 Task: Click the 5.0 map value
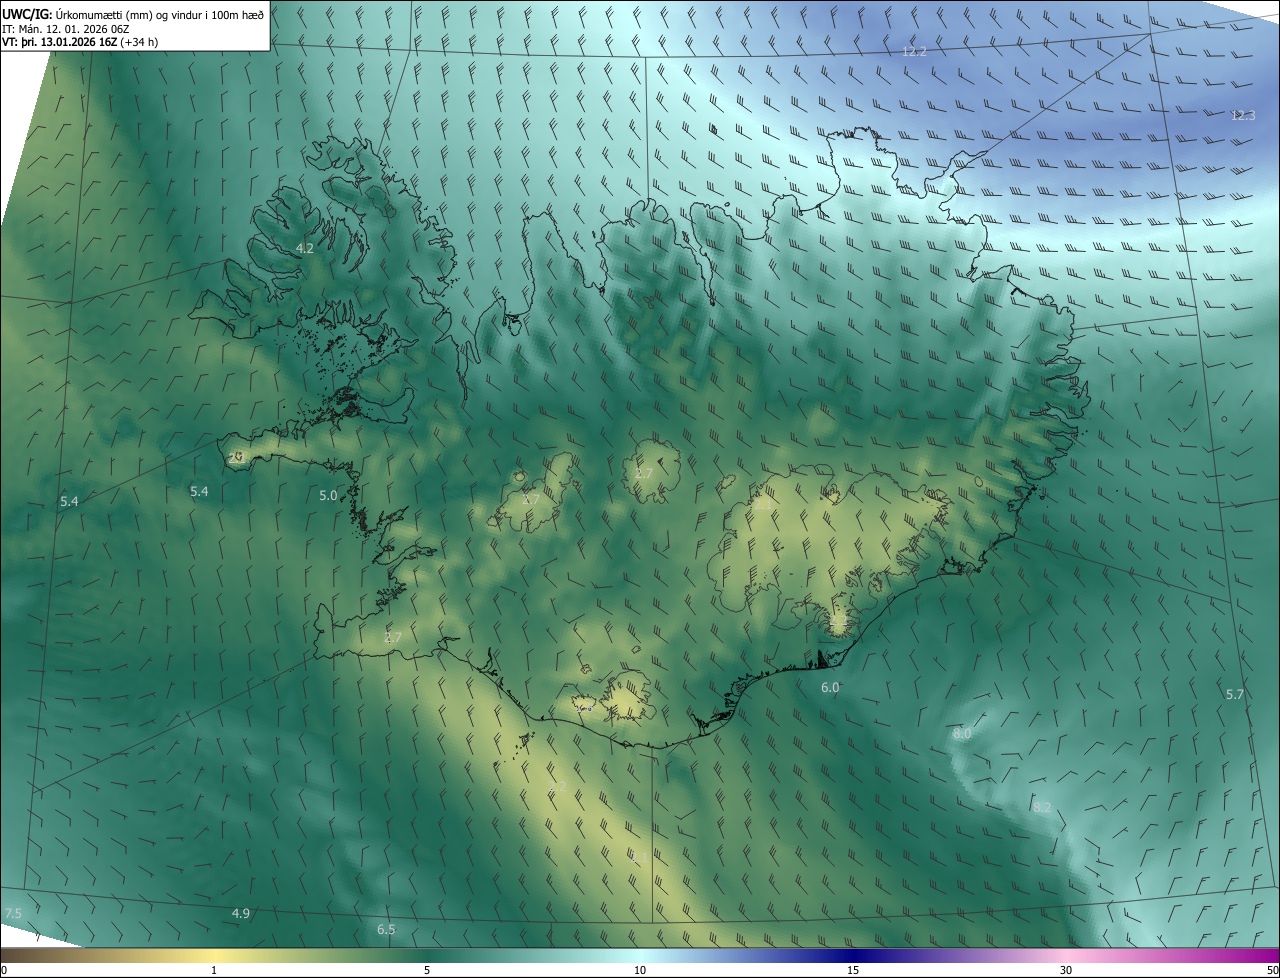pyautogui.click(x=328, y=495)
